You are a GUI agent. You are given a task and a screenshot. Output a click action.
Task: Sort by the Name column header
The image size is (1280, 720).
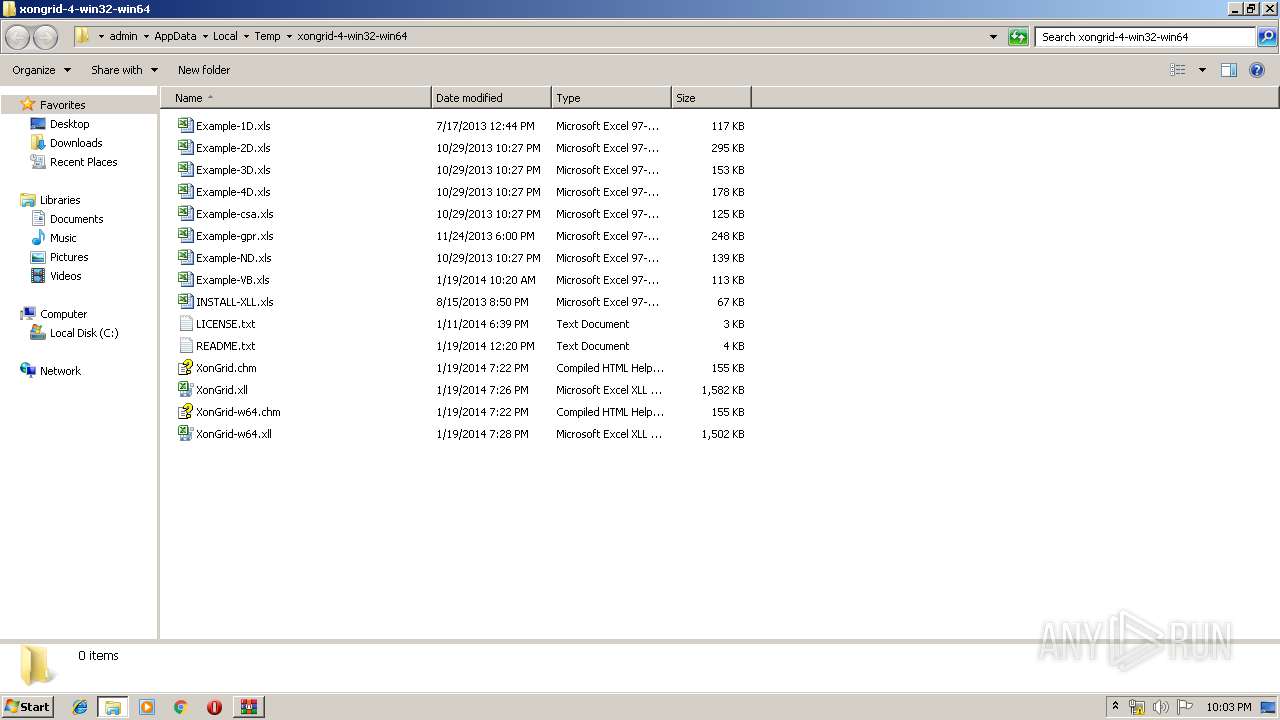[x=296, y=98]
